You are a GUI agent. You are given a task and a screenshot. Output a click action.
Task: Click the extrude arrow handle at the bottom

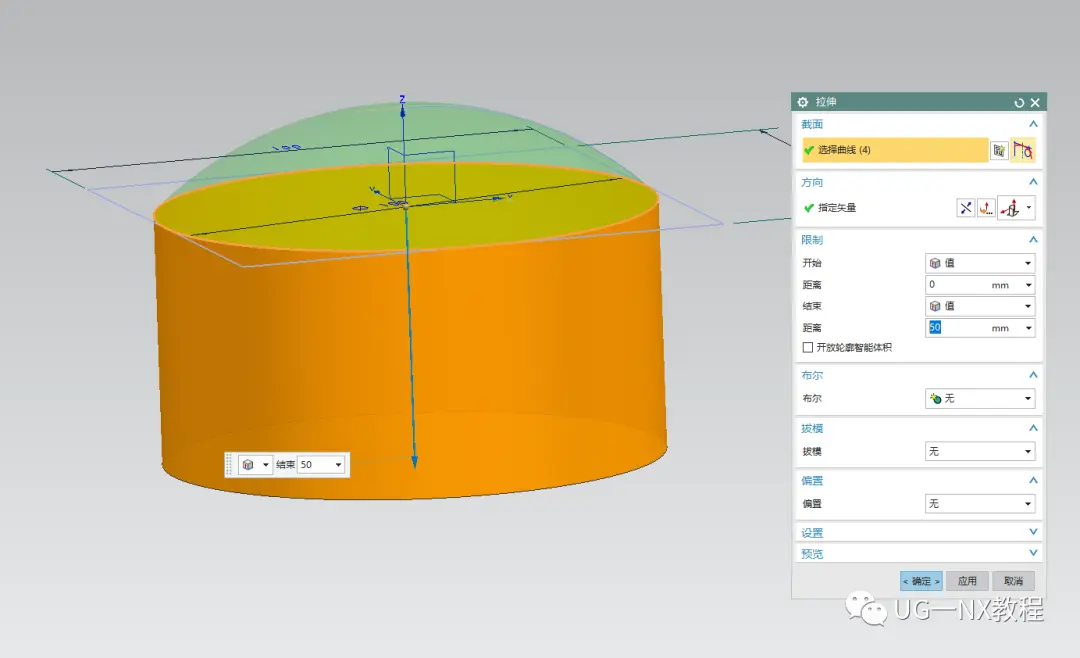pos(415,461)
